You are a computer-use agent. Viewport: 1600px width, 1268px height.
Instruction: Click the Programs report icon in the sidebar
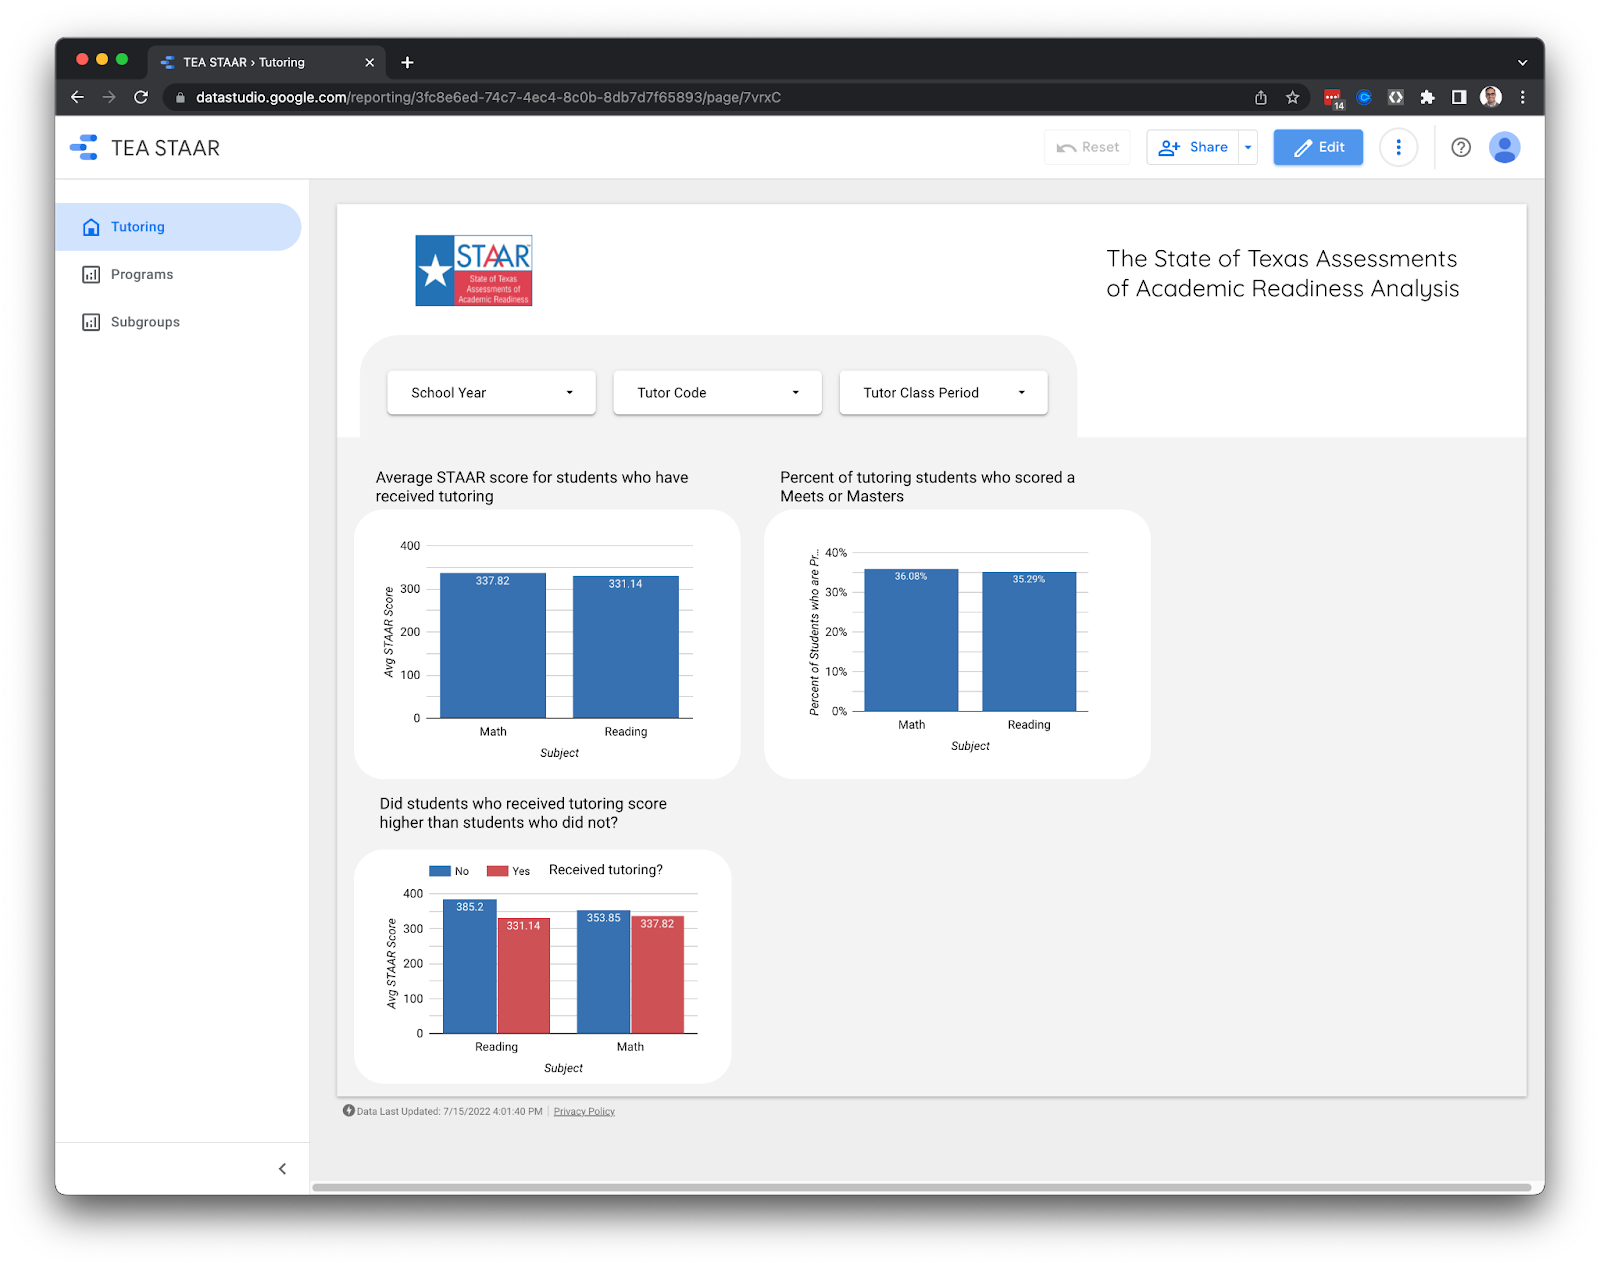[91, 274]
